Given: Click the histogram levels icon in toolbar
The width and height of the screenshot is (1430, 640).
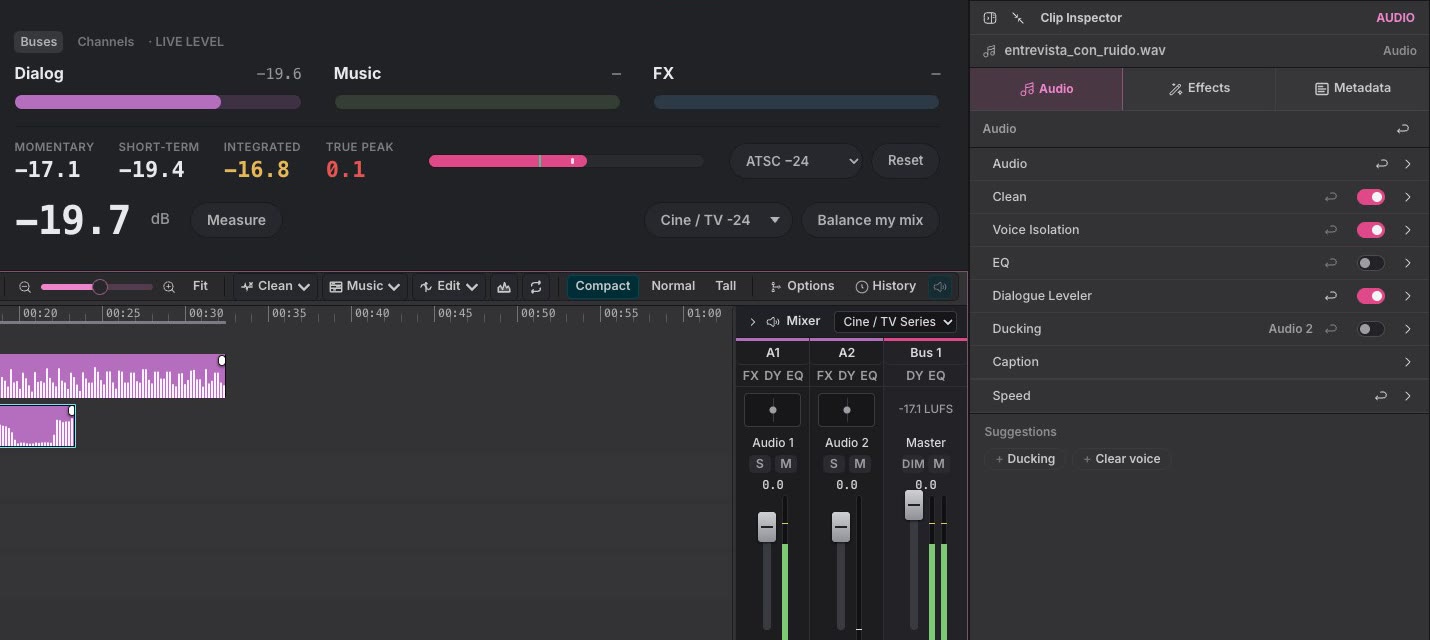Looking at the screenshot, I should tap(504, 287).
